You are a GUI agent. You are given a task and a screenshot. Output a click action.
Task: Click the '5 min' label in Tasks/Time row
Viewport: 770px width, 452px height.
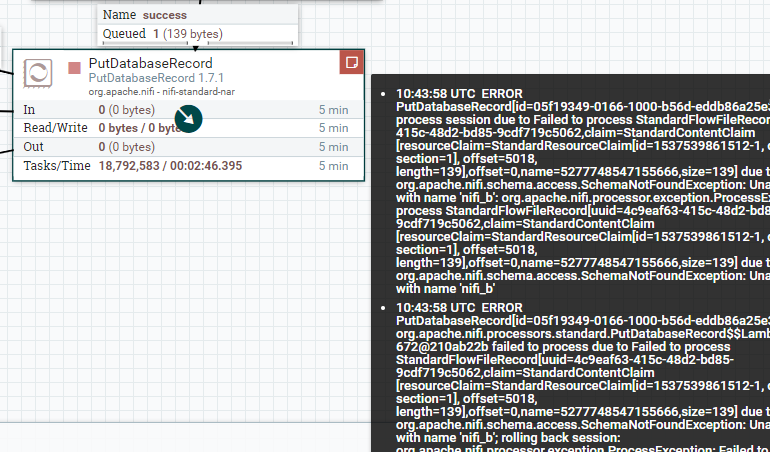coord(333,166)
